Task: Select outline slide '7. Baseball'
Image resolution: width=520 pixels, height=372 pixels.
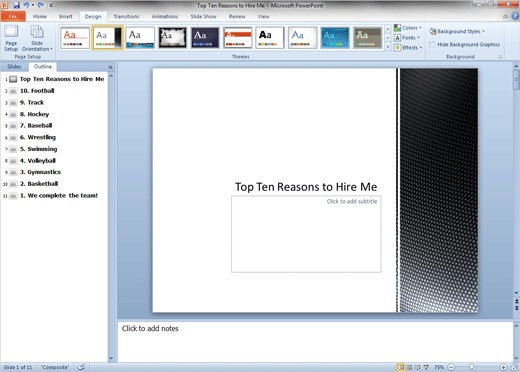Action: (x=36, y=125)
